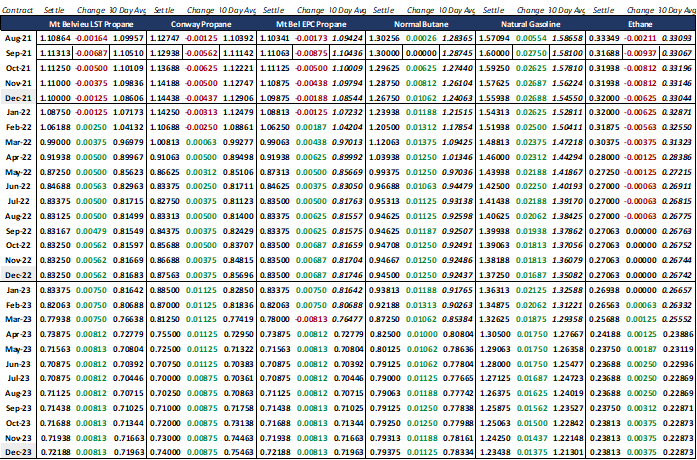Click Mar-23 Mt Bel EPC change -0.00813
Image resolution: width=697 pixels, height=460 pixels.
[x=311, y=319]
